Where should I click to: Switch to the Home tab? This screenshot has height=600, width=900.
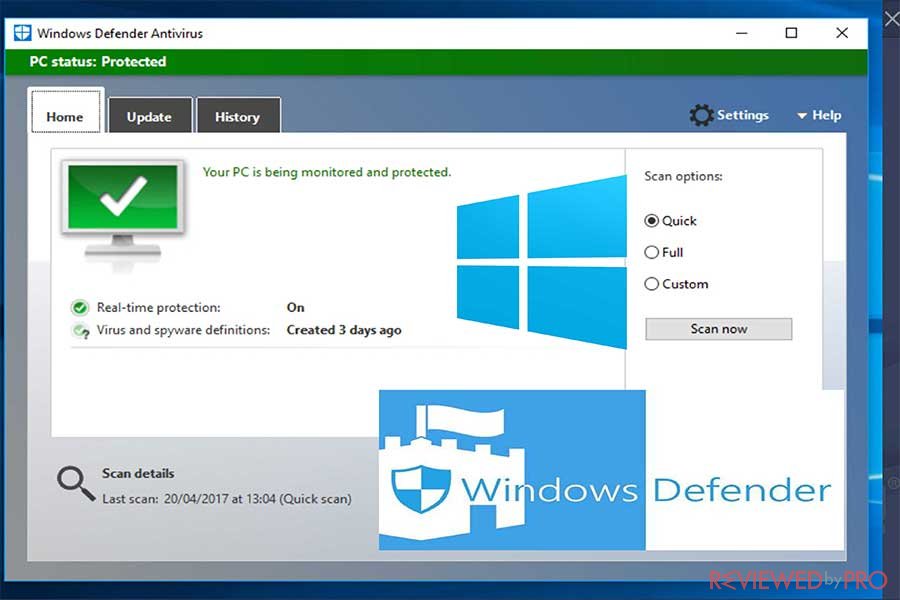click(65, 111)
